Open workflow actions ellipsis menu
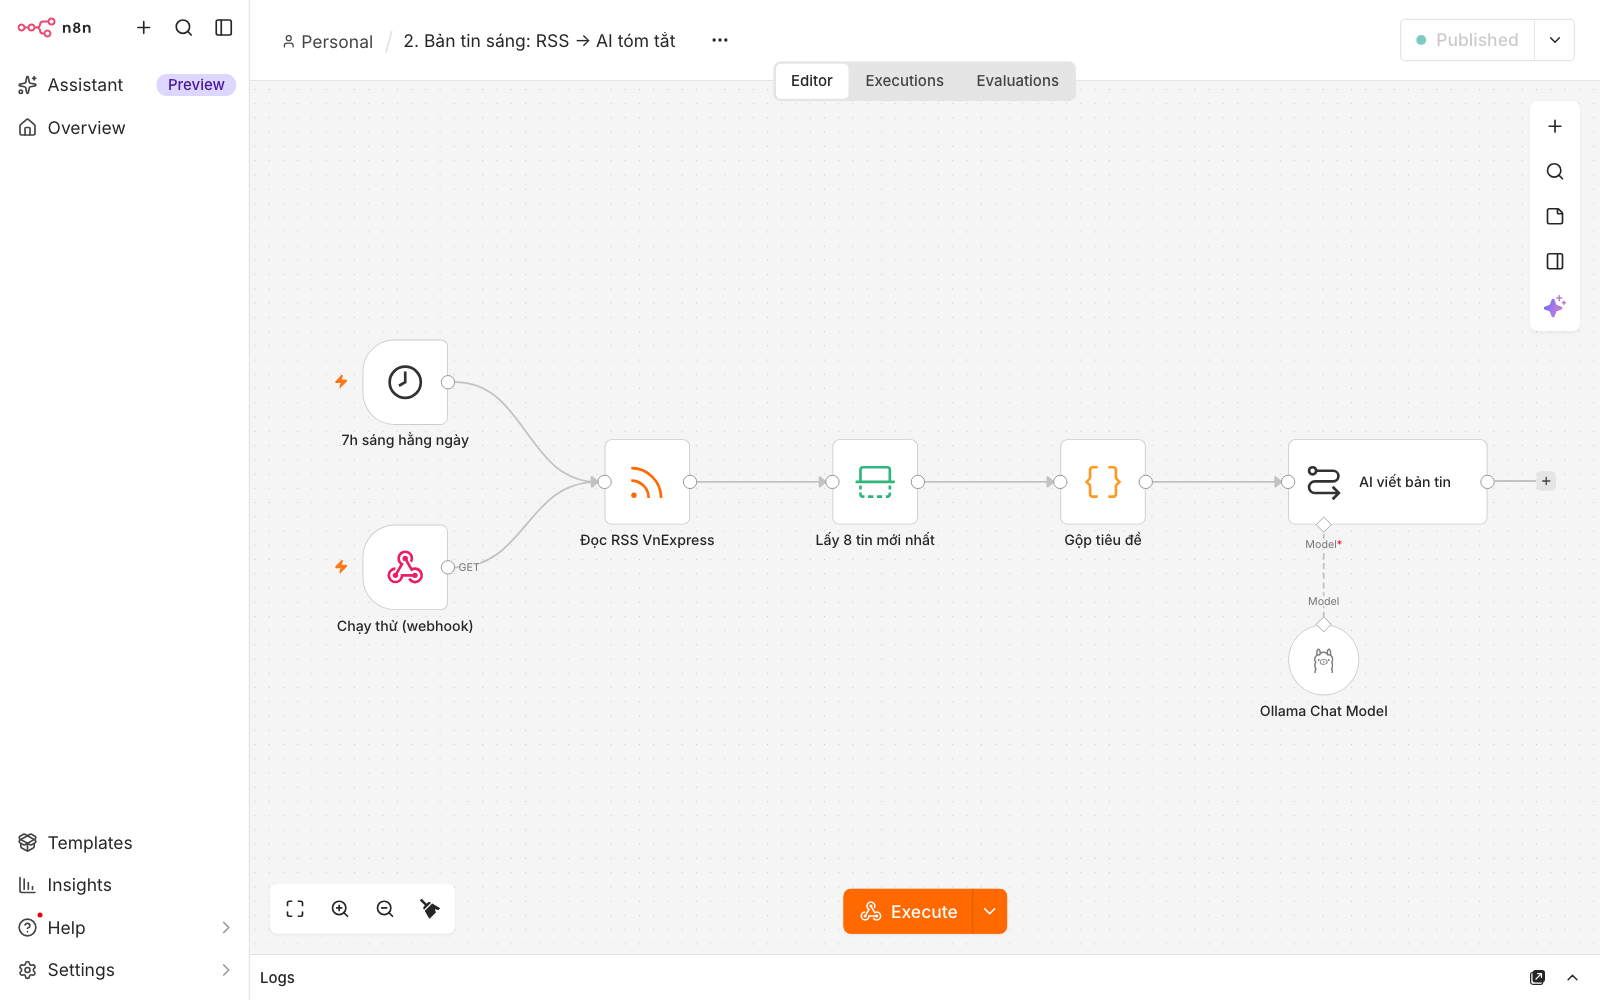Image resolution: width=1600 pixels, height=1000 pixels. coord(720,40)
